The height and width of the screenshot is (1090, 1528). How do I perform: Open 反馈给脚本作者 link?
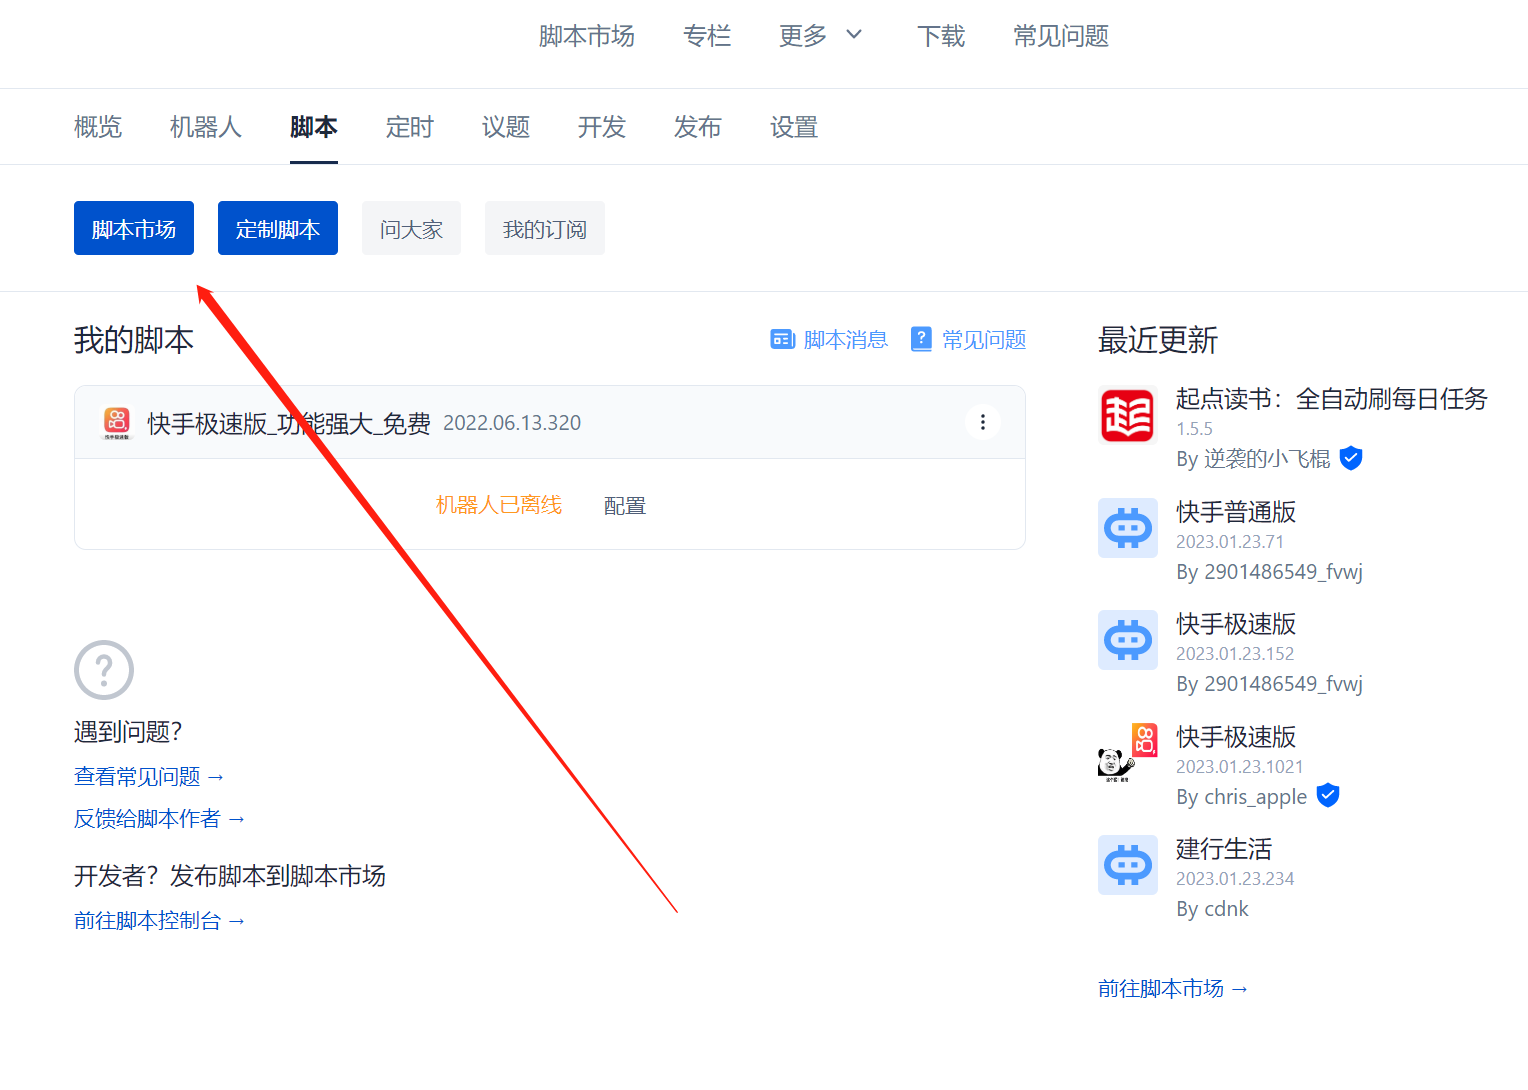tap(159, 818)
